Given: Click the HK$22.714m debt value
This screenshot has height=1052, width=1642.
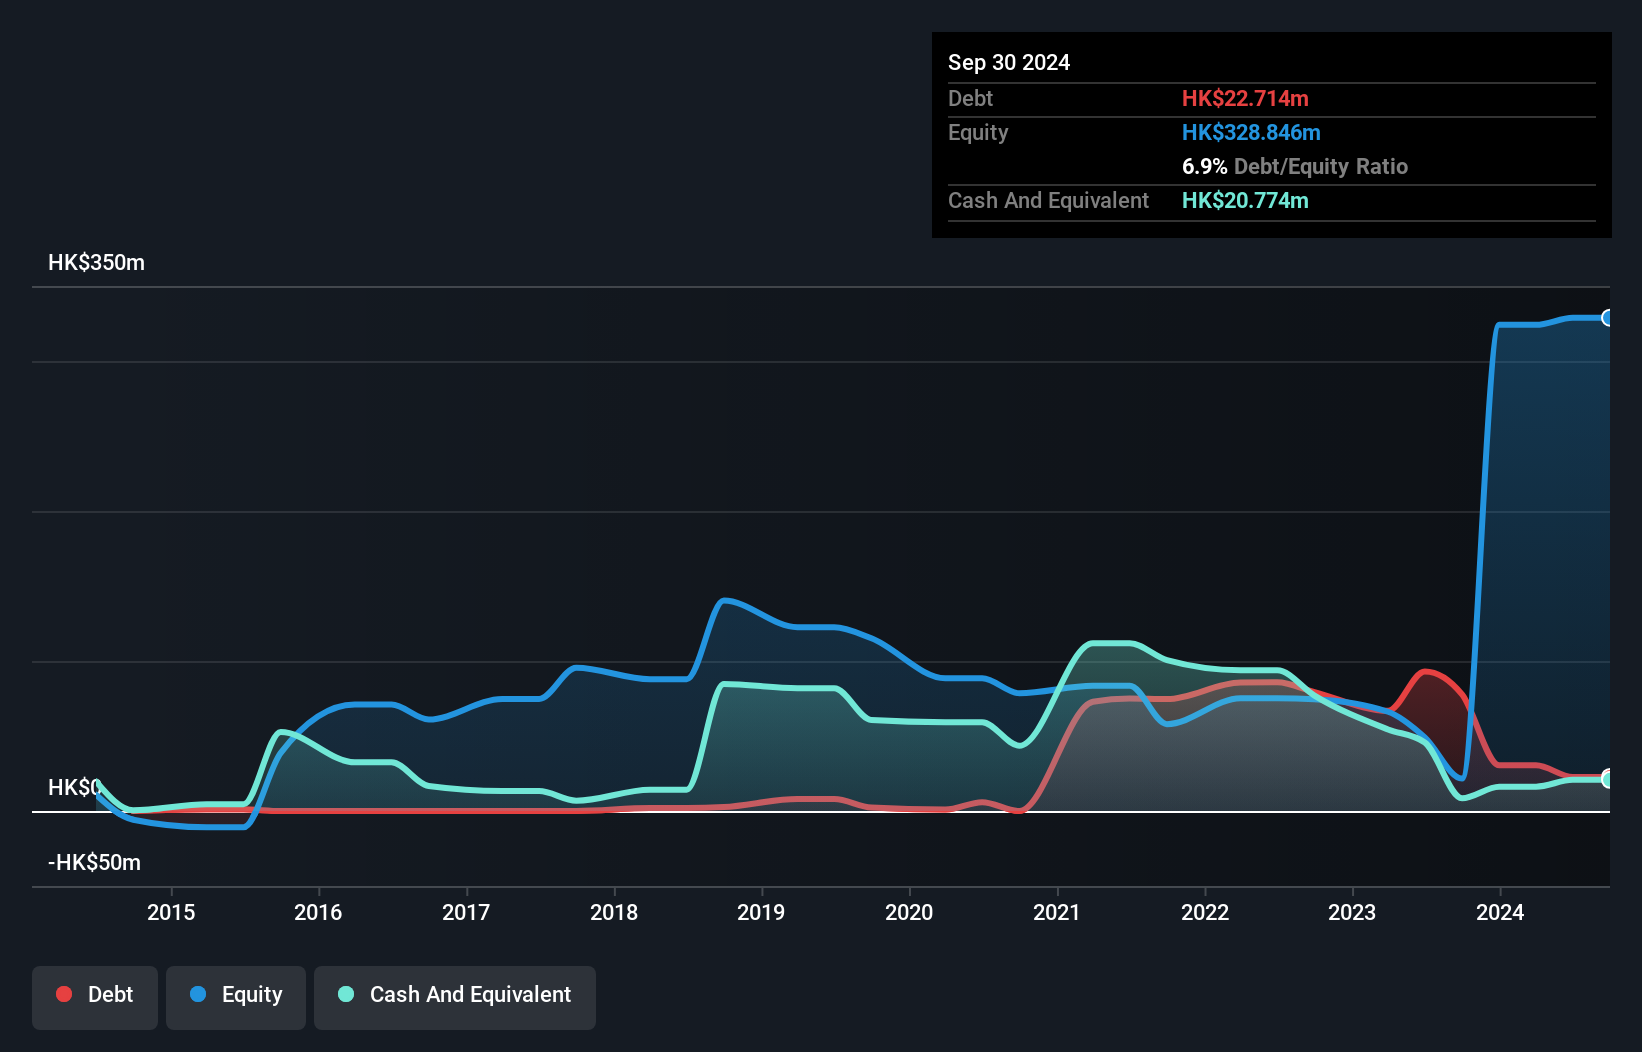Looking at the screenshot, I should (1245, 98).
